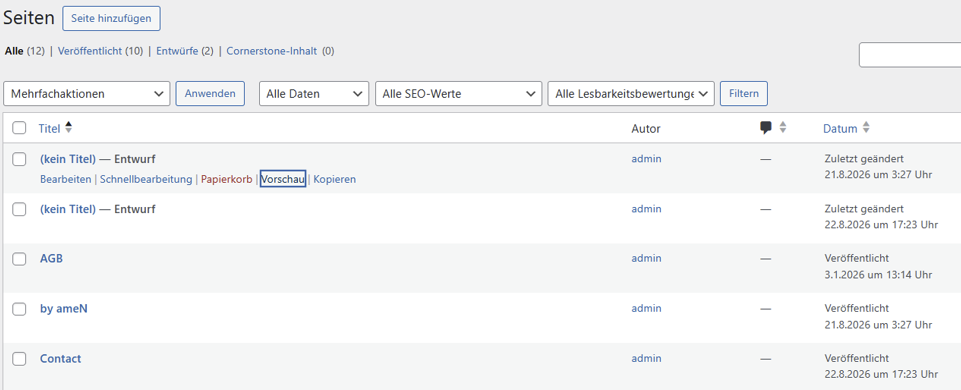Click the Filtern button
This screenshot has width=961, height=390.
click(743, 94)
